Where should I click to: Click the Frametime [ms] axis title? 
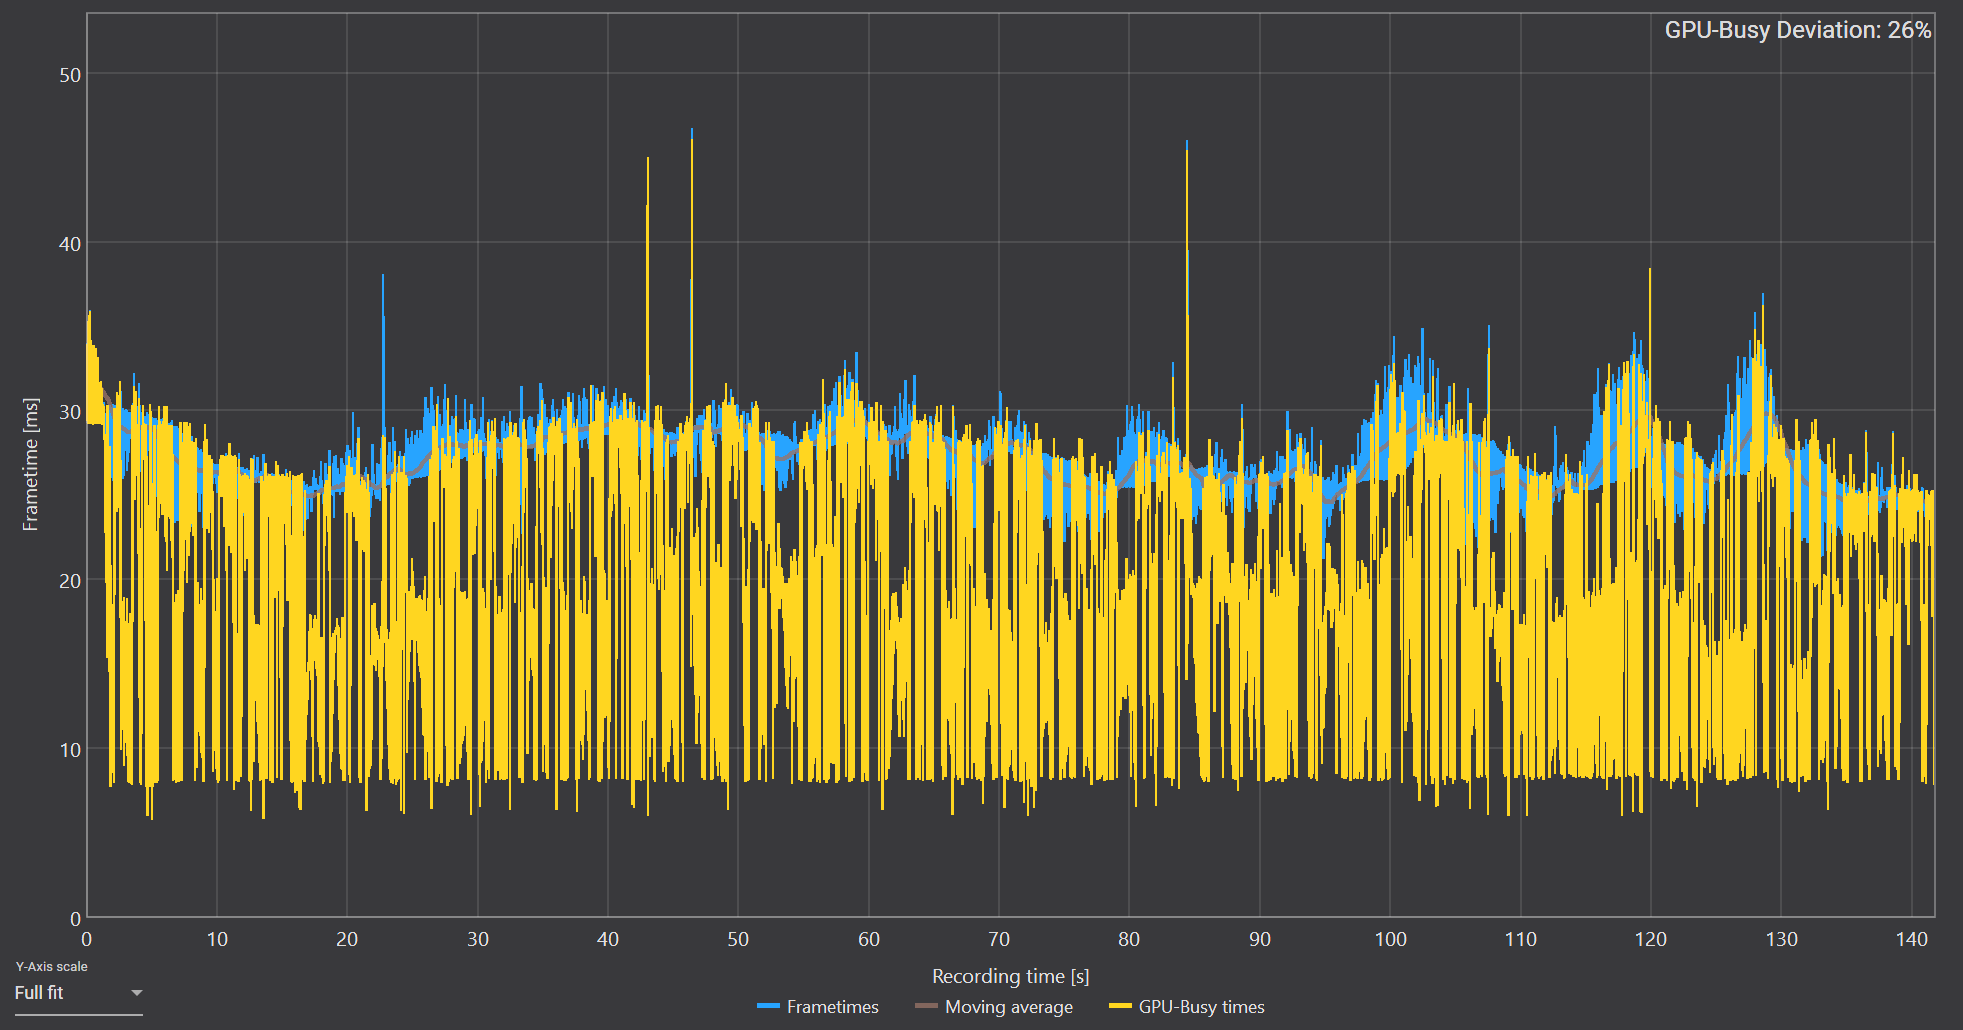[x=31, y=464]
